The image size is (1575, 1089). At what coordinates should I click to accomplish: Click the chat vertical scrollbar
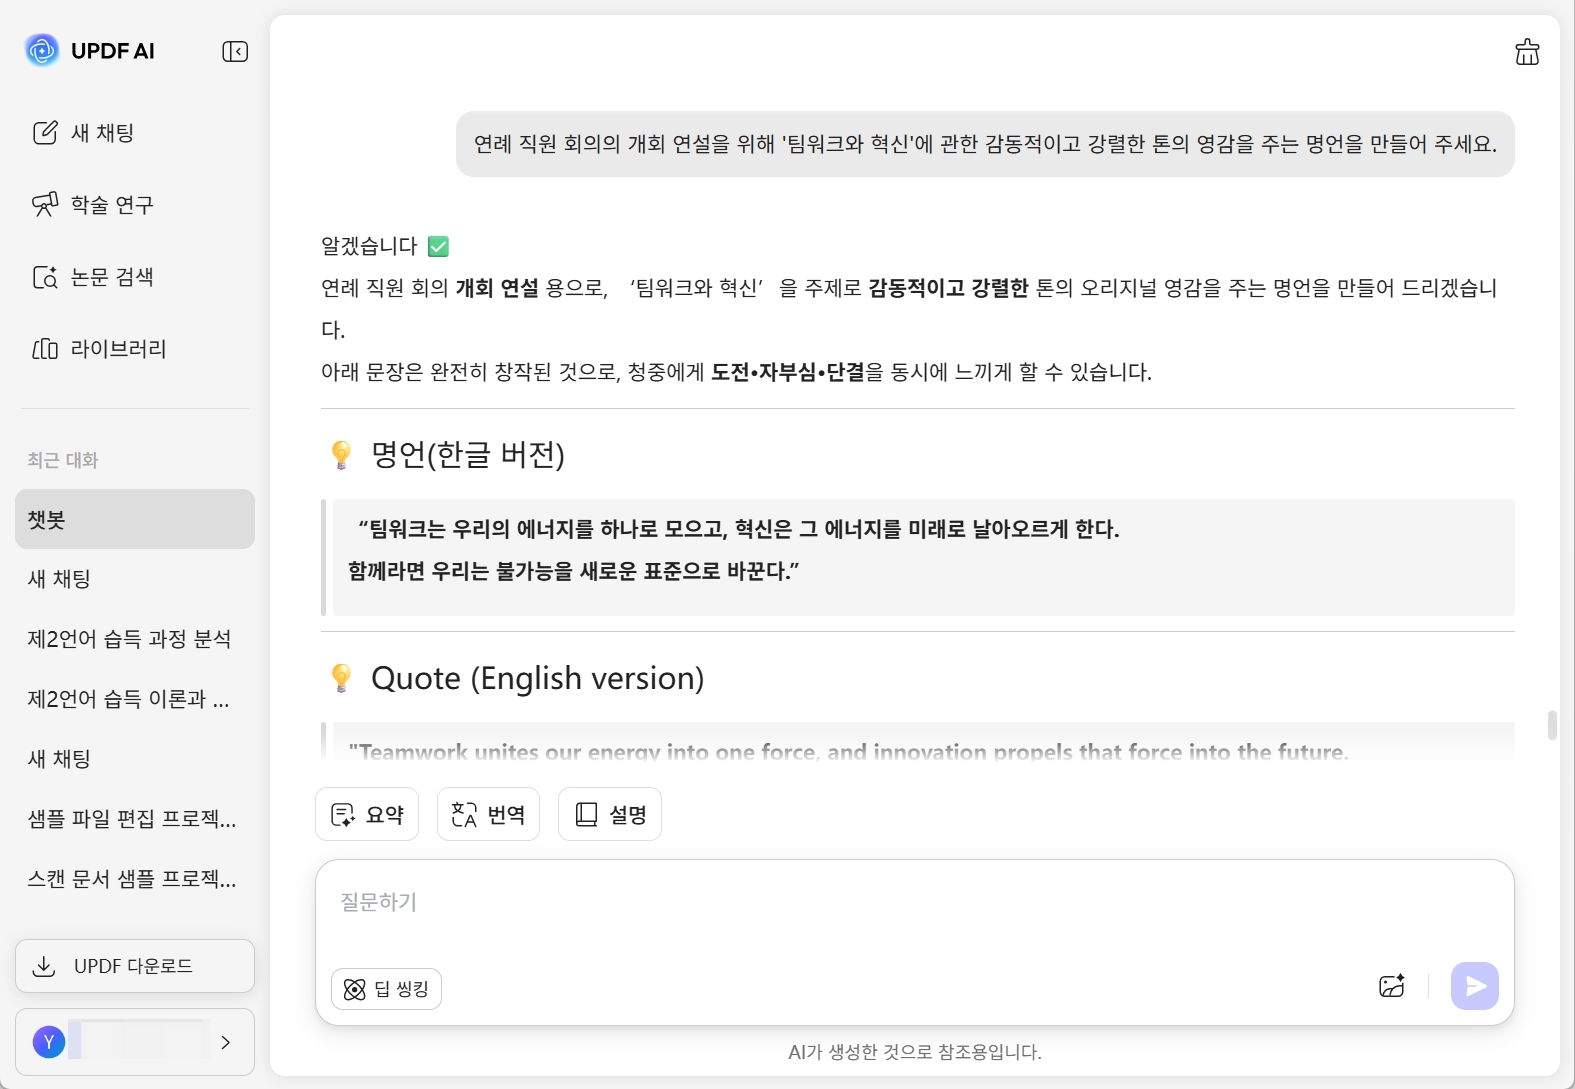tap(1552, 725)
